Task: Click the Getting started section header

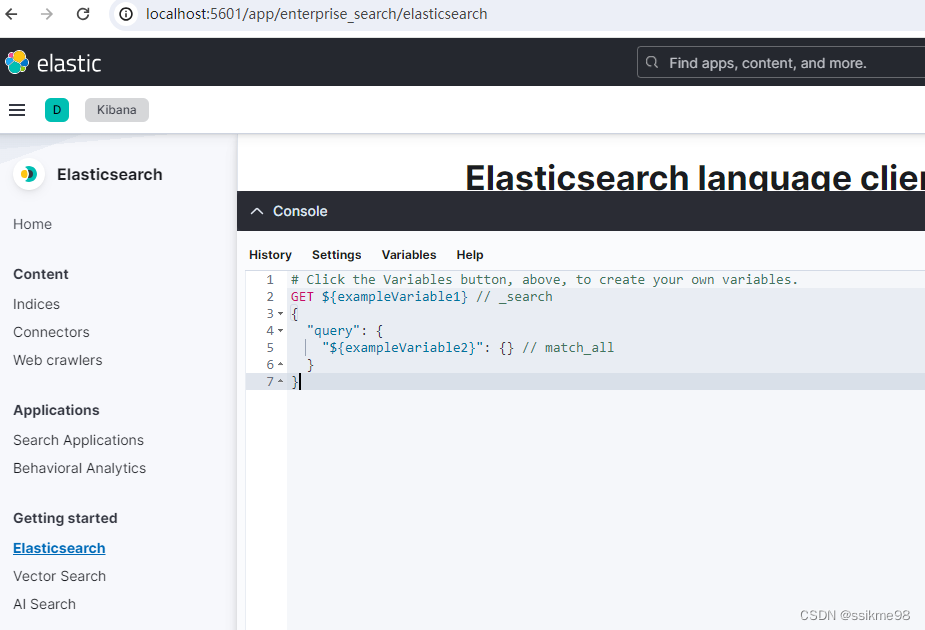Action: (x=65, y=518)
